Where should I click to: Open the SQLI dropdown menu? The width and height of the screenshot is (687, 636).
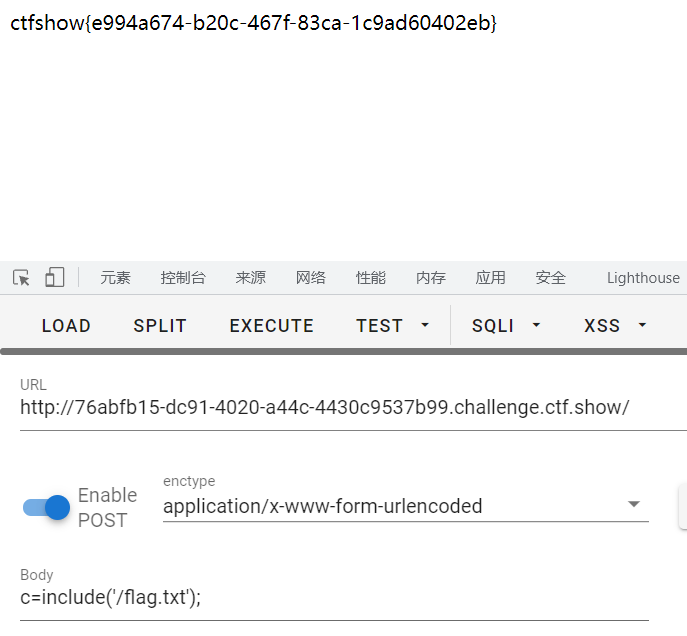[506, 325]
